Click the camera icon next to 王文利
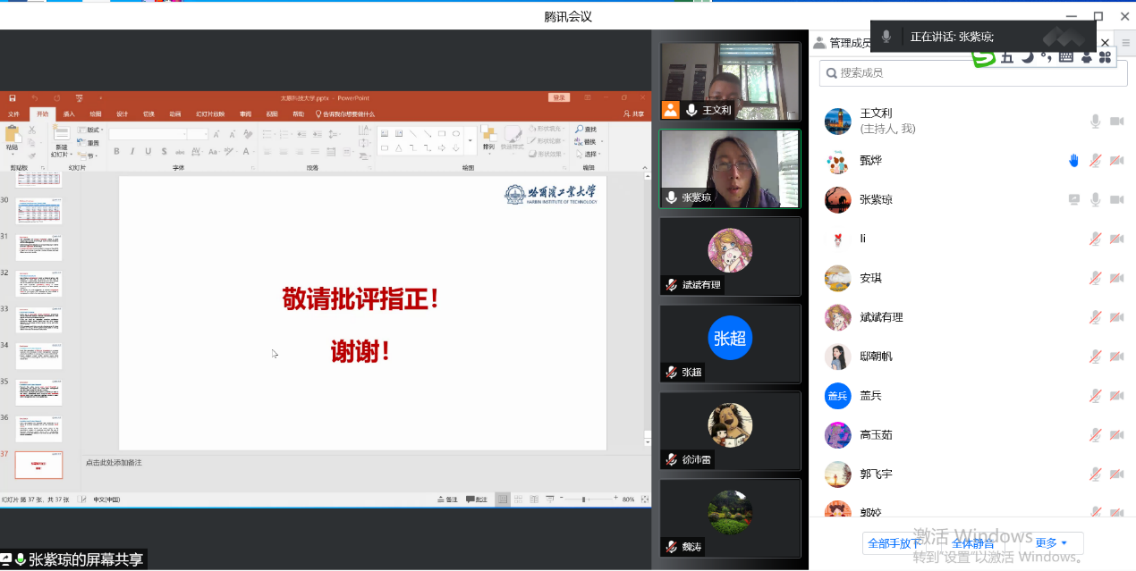1136x571 pixels. click(1116, 121)
